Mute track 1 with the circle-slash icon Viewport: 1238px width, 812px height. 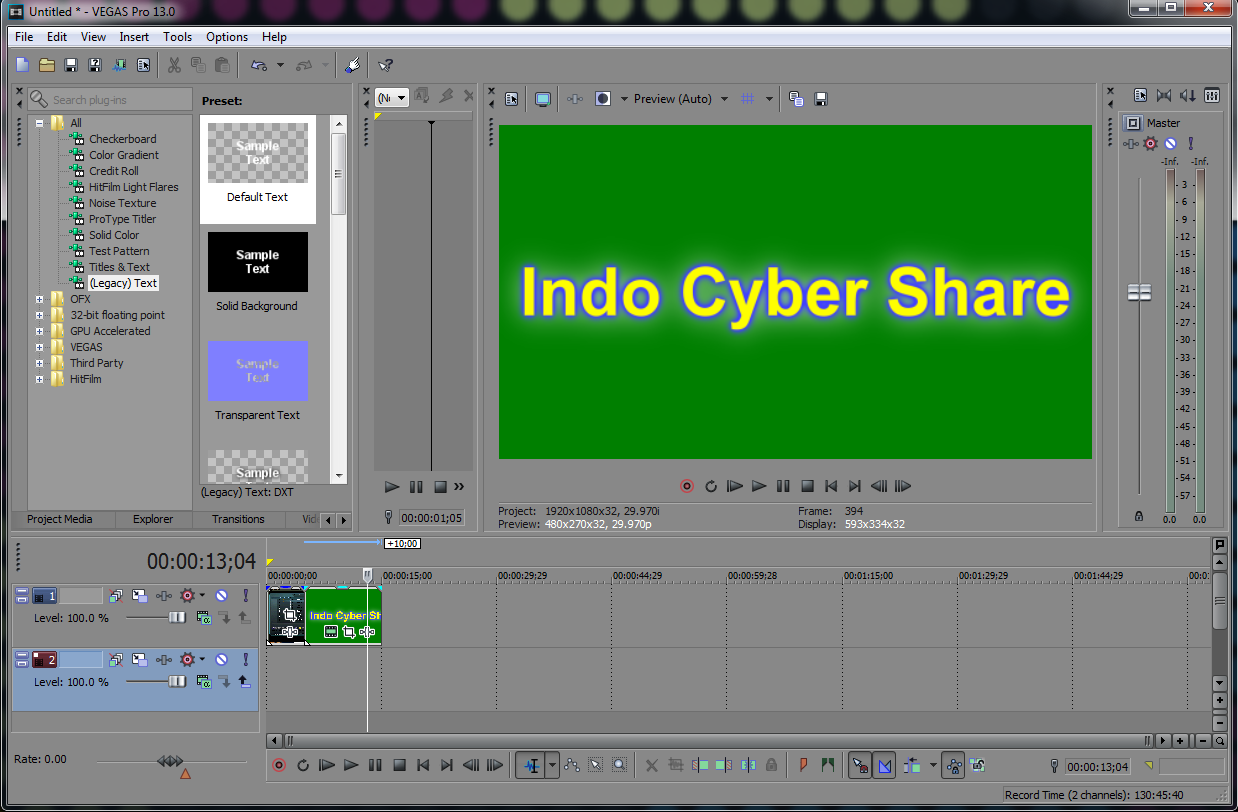click(221, 596)
